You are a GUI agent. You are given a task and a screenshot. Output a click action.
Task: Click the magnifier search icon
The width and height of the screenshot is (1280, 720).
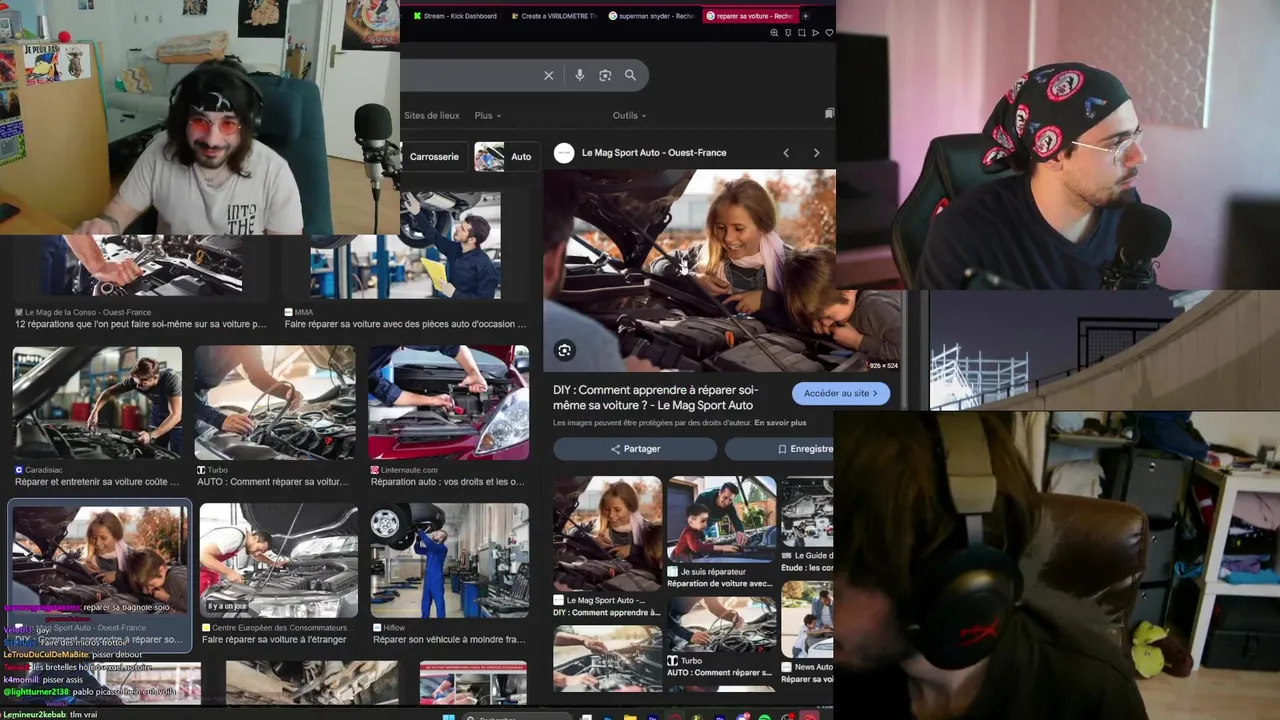point(630,75)
